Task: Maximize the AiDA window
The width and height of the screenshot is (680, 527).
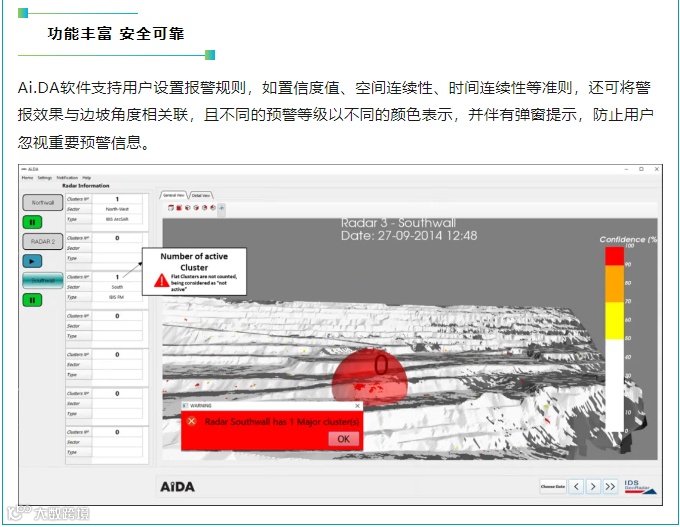Action: (x=641, y=169)
